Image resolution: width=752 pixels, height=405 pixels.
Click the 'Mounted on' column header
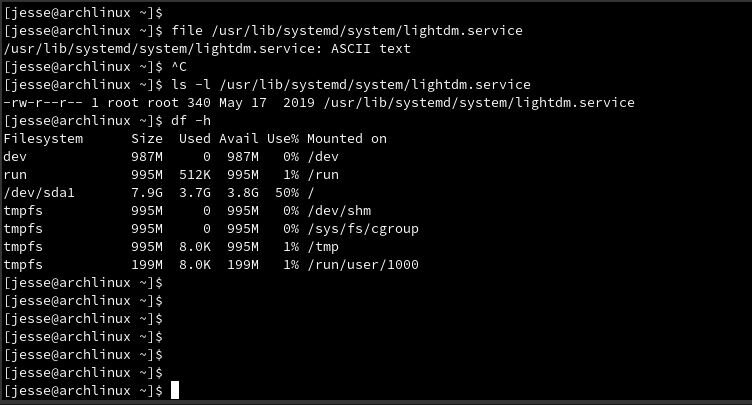point(347,139)
